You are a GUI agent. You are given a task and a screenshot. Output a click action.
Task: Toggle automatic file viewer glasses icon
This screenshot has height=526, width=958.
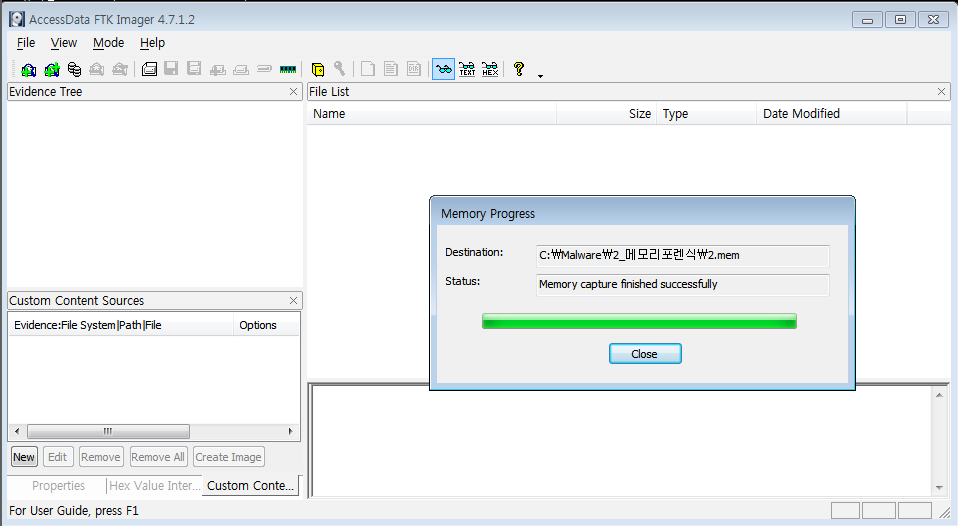pyautogui.click(x=444, y=69)
